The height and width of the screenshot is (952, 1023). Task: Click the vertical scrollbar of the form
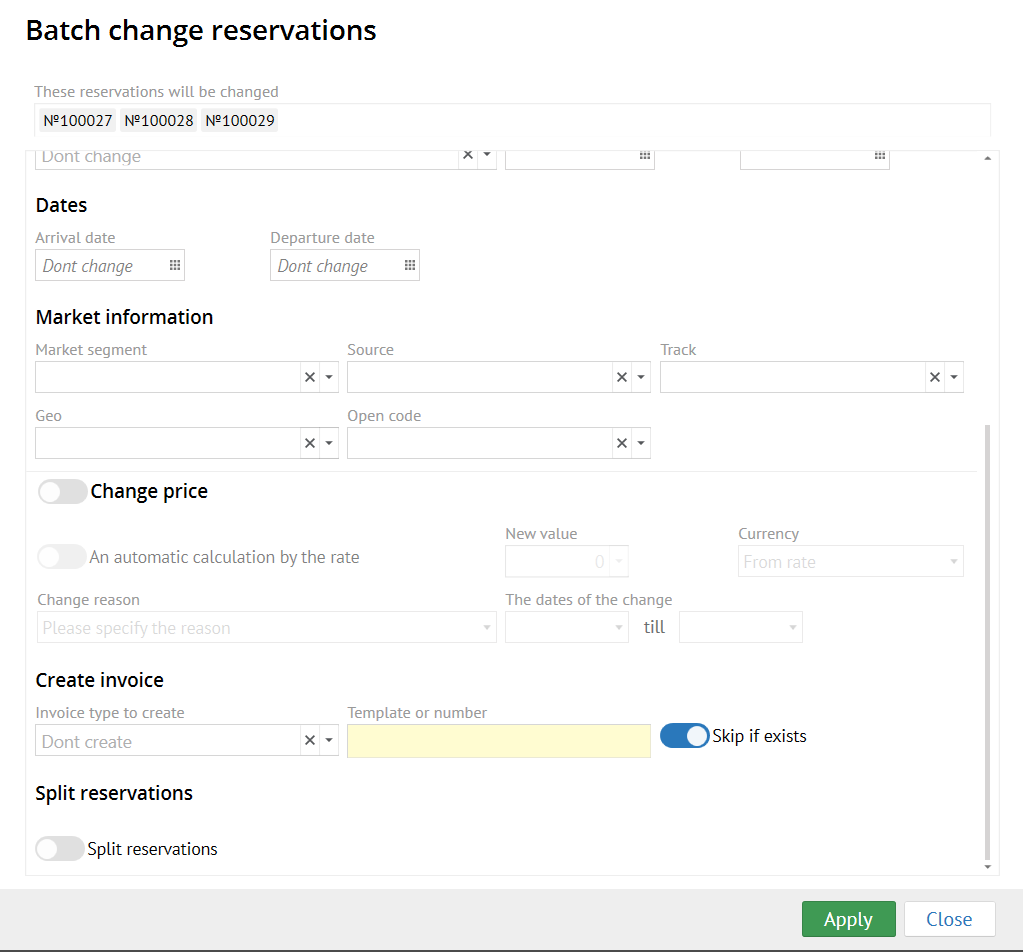coord(988,640)
